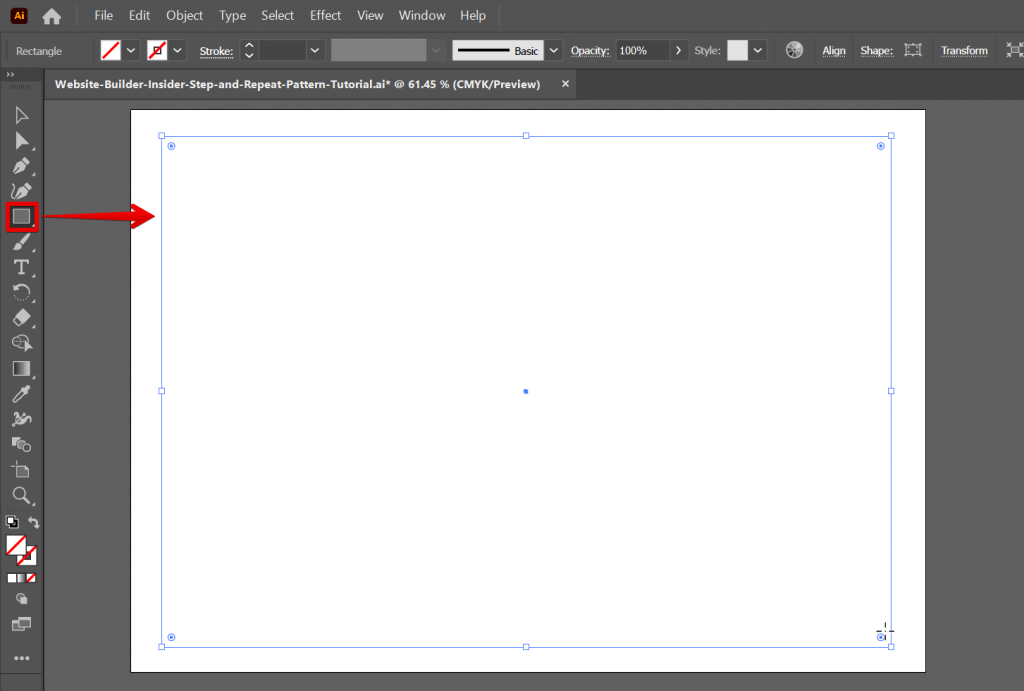Viewport: 1024px width, 691px height.
Task: Open the File menu
Action: tap(103, 15)
